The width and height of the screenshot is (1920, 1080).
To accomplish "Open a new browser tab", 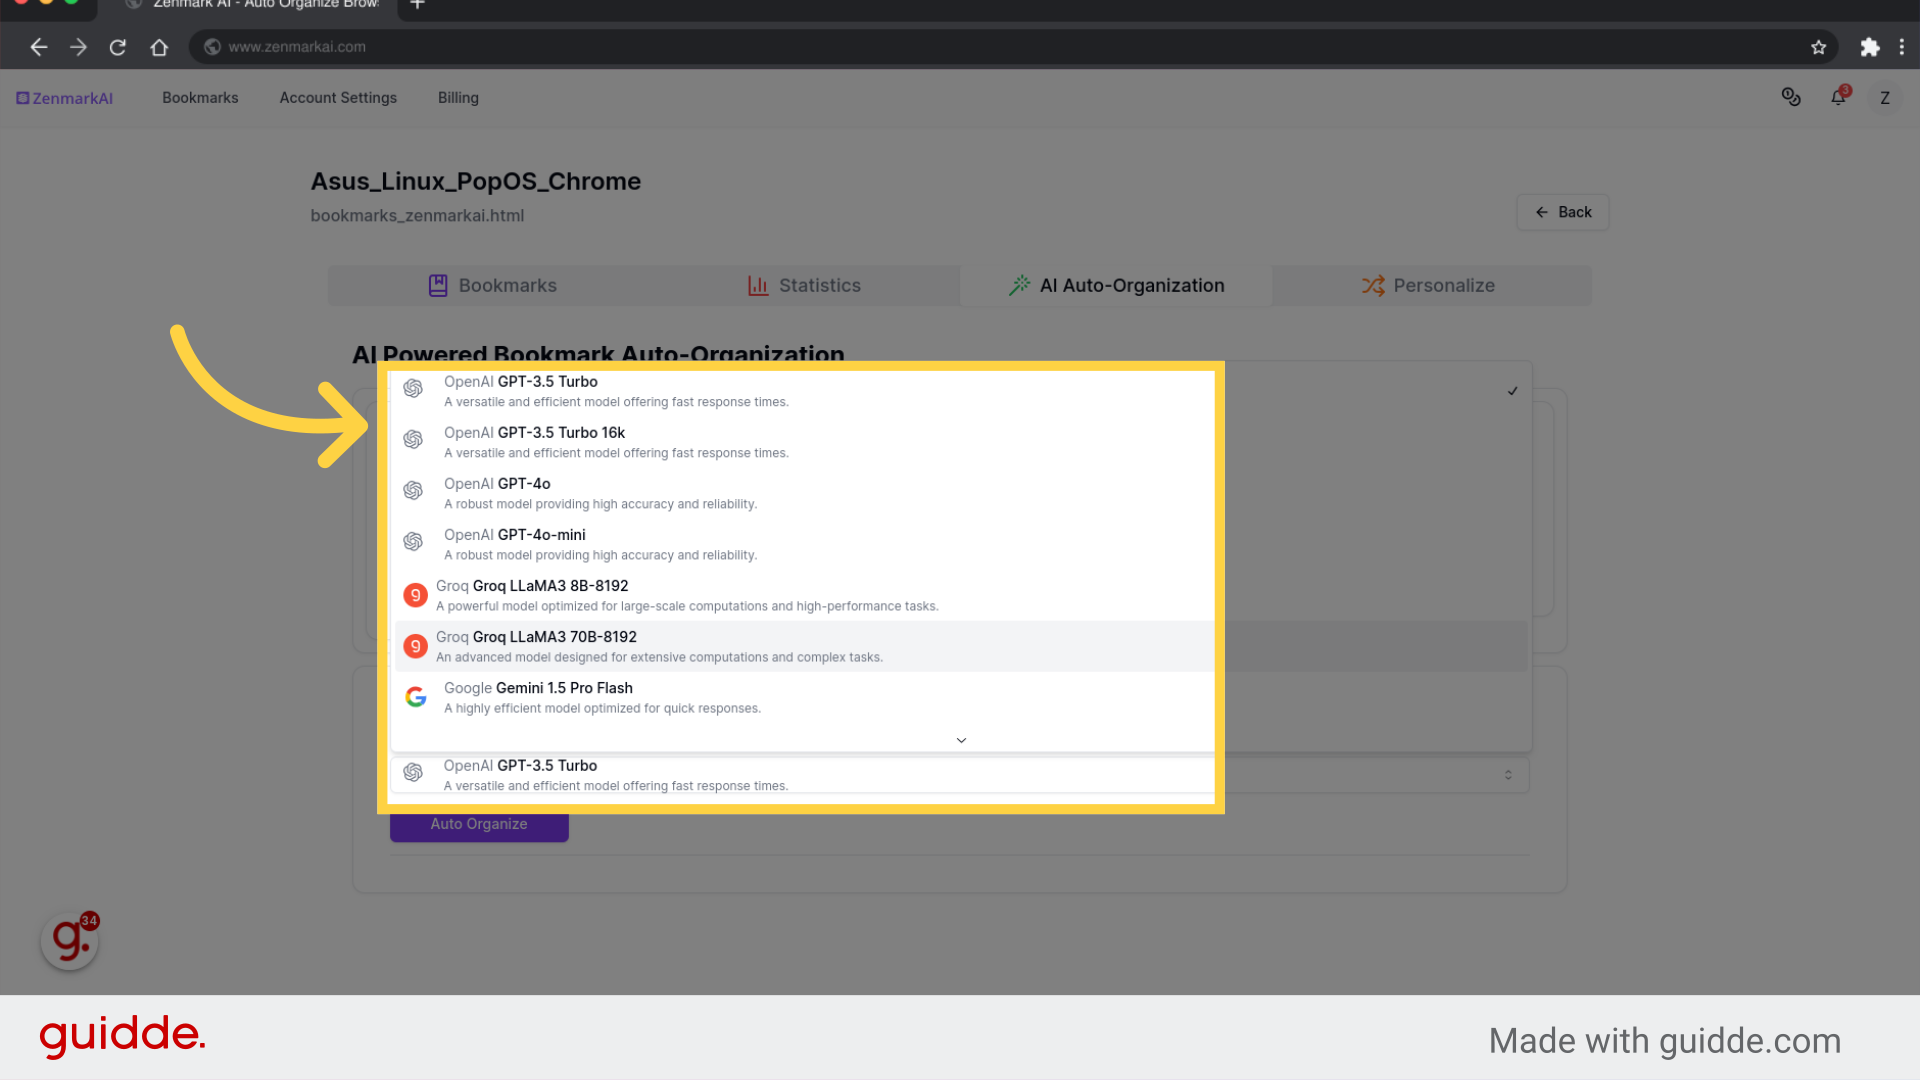I will (x=418, y=5).
